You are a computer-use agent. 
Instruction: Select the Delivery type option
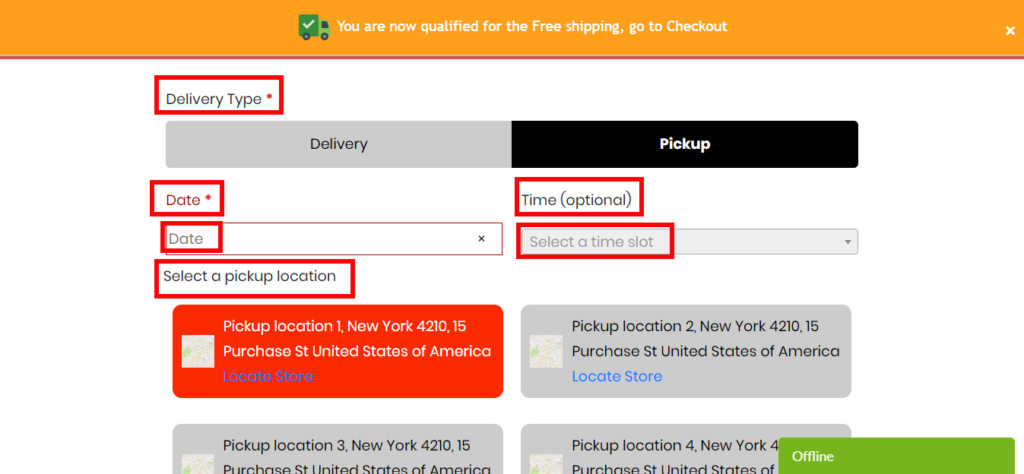tap(338, 144)
